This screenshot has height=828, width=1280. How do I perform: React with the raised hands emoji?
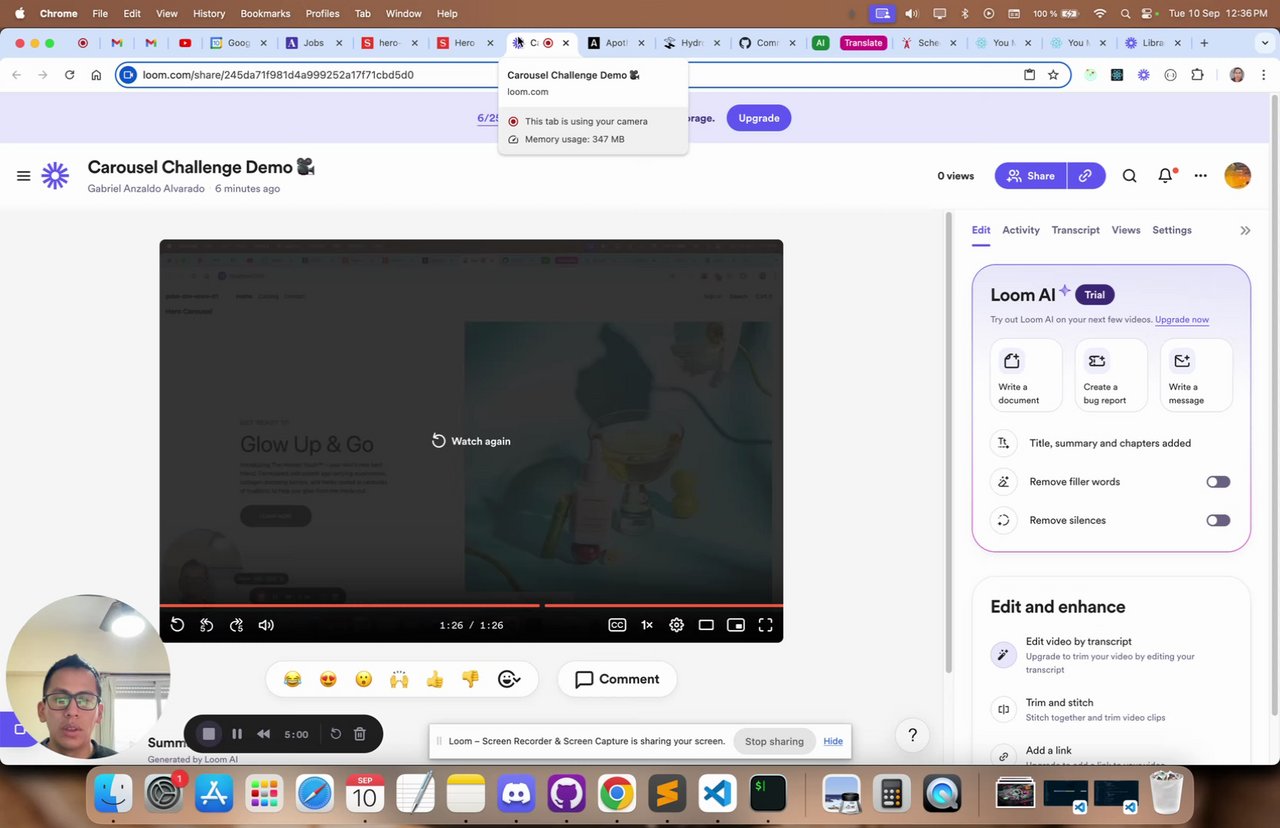[399, 679]
